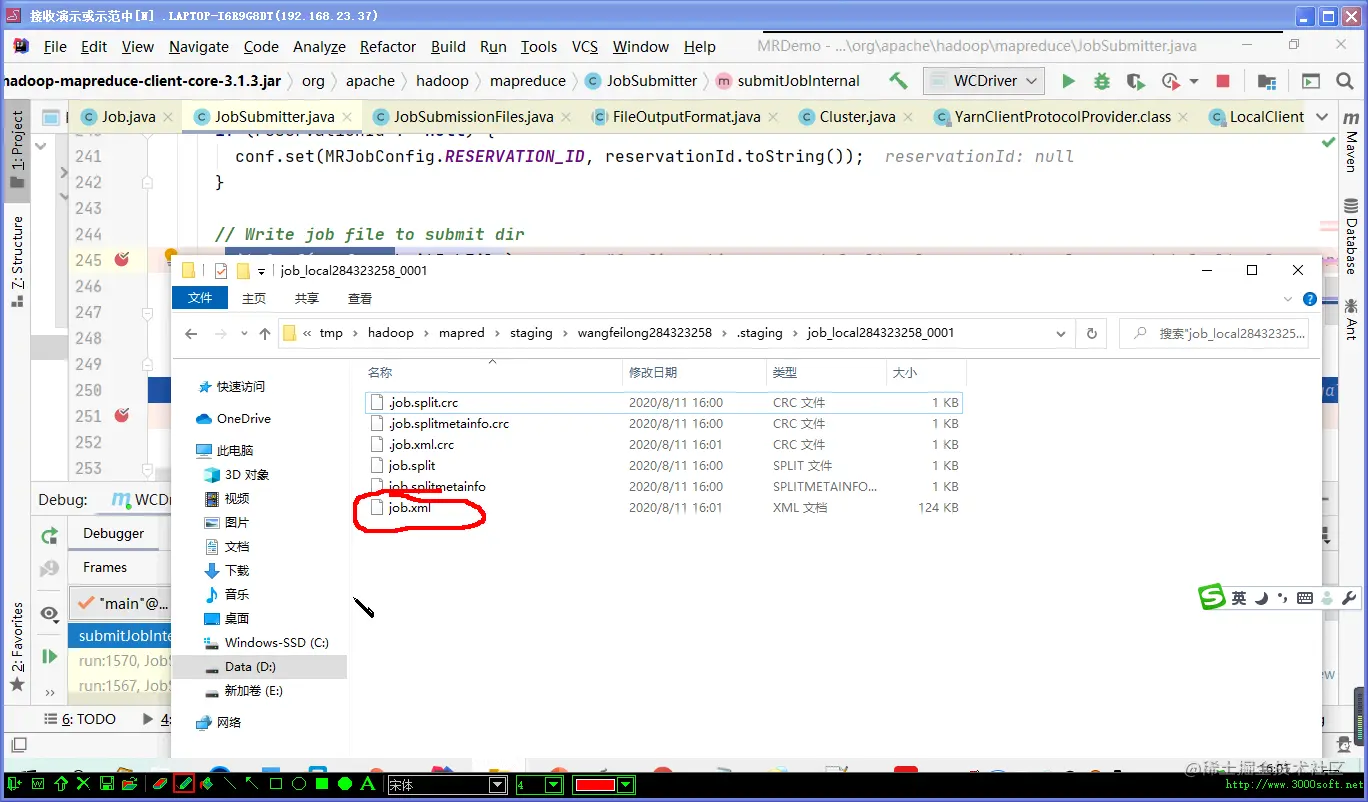Open the font name dropdown showing 宋体
The width and height of the screenshot is (1368, 802).
(x=497, y=785)
